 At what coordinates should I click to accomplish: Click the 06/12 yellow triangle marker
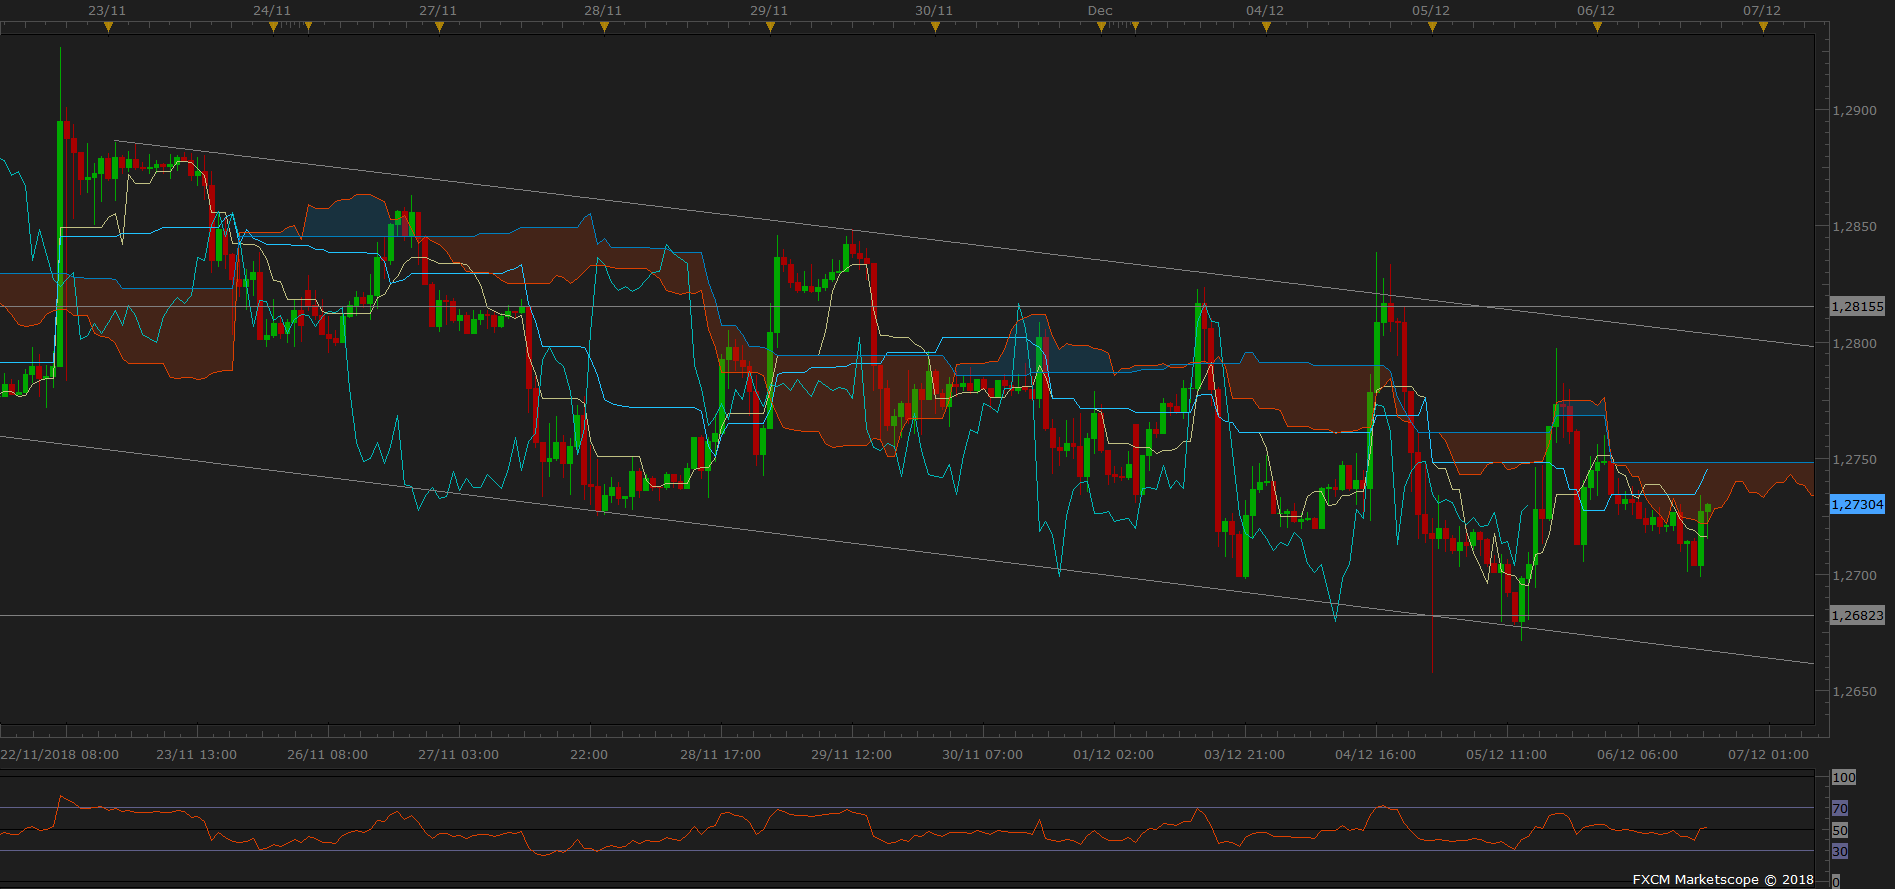coord(1597,28)
